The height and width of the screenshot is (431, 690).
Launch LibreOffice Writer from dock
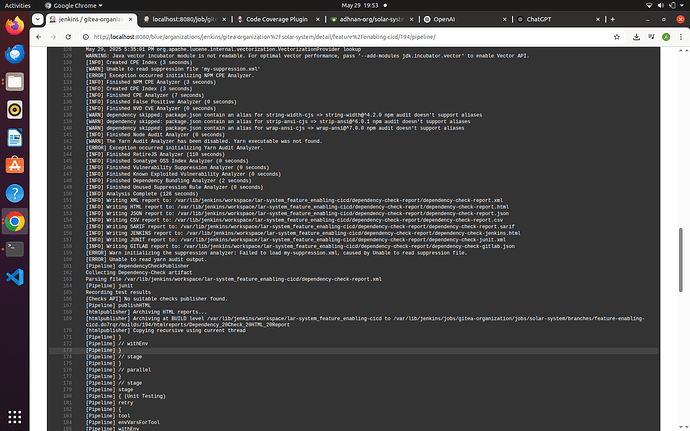[15, 138]
